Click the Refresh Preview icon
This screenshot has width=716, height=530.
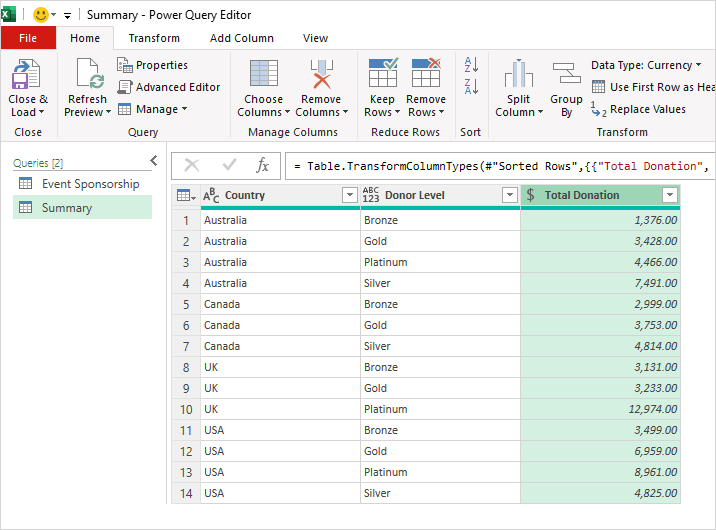pos(90,73)
